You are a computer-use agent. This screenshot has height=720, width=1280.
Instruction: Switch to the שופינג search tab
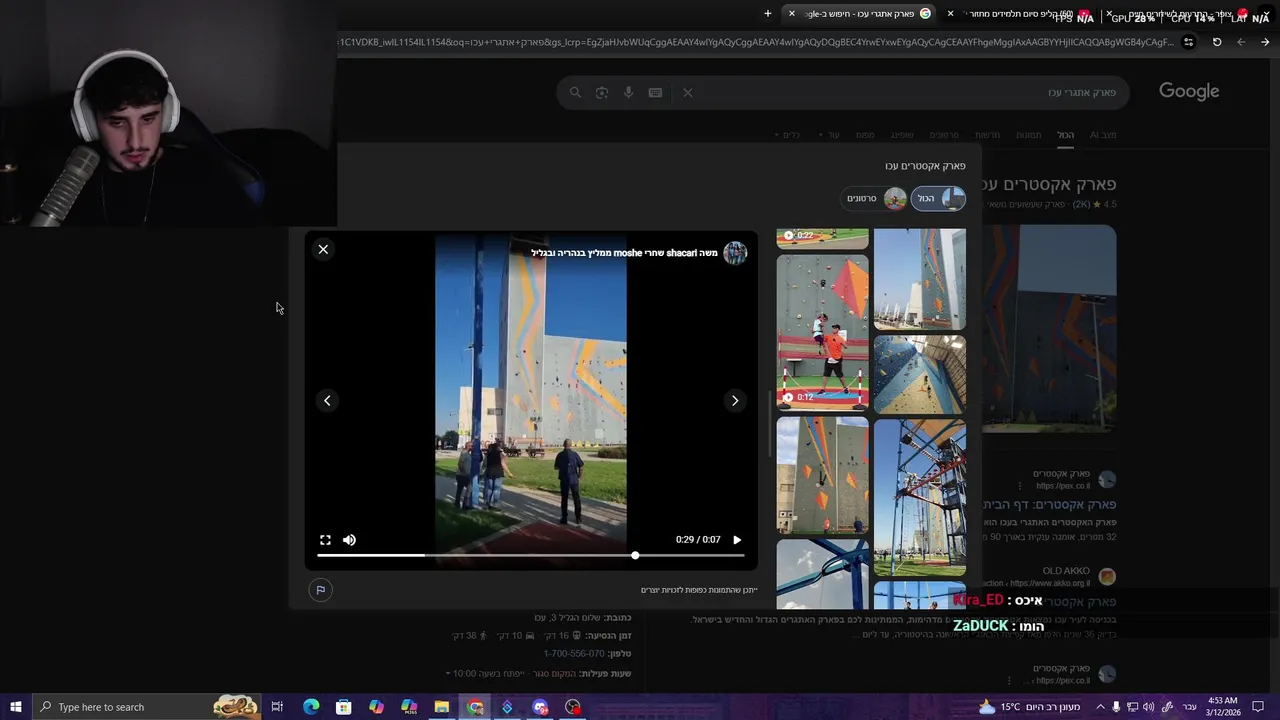click(x=902, y=135)
